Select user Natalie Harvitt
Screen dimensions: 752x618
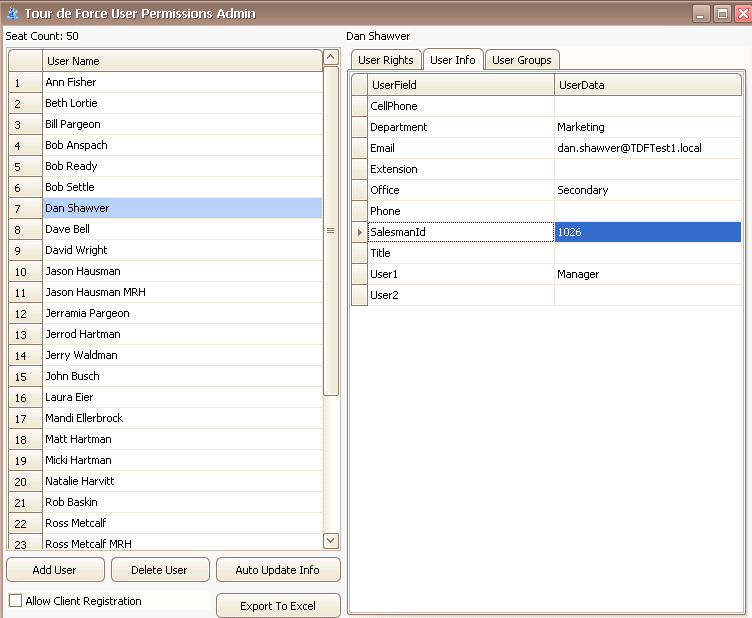tap(182, 481)
